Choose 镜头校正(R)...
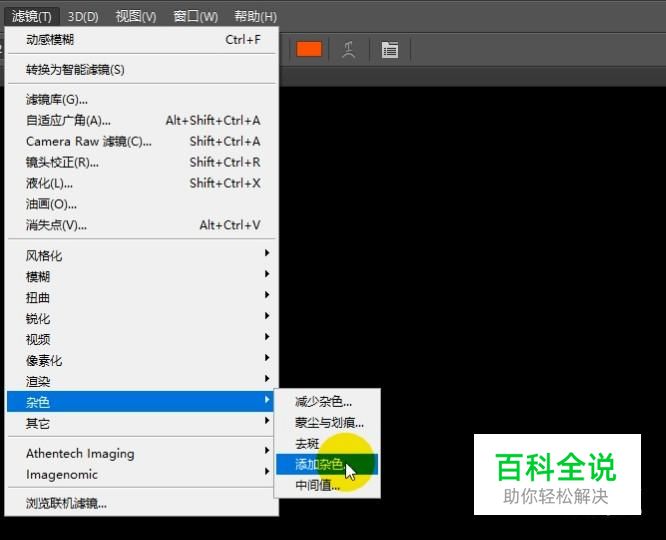Screen dimensions: 666x540 coord(143,162)
